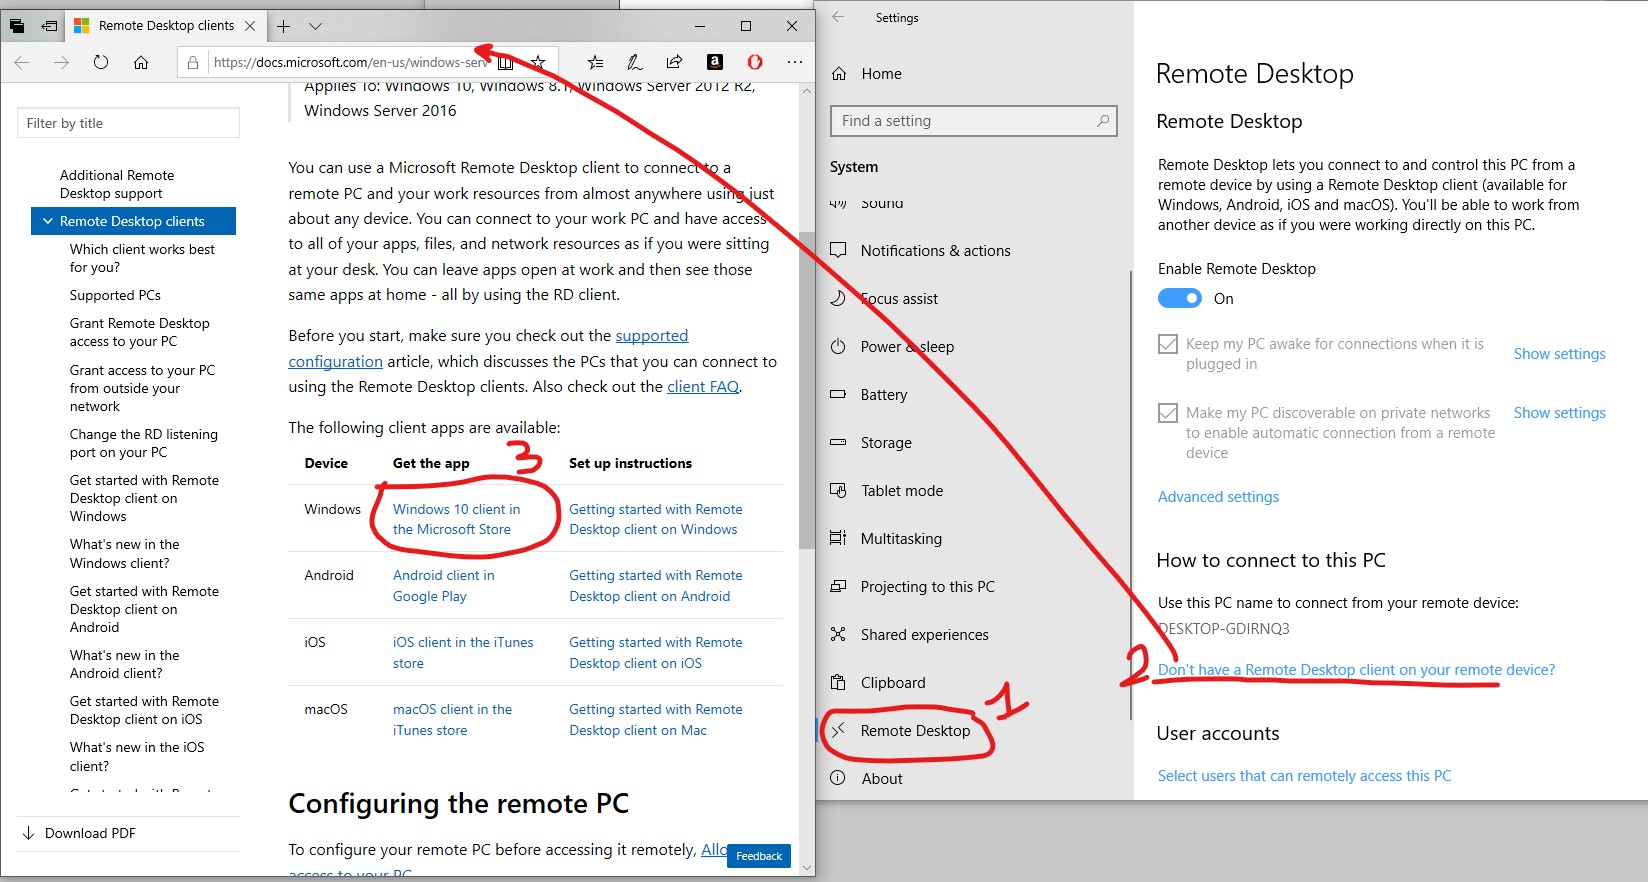This screenshot has height=882, width=1648.
Task: Open Tablet mode settings page
Action: 901,491
